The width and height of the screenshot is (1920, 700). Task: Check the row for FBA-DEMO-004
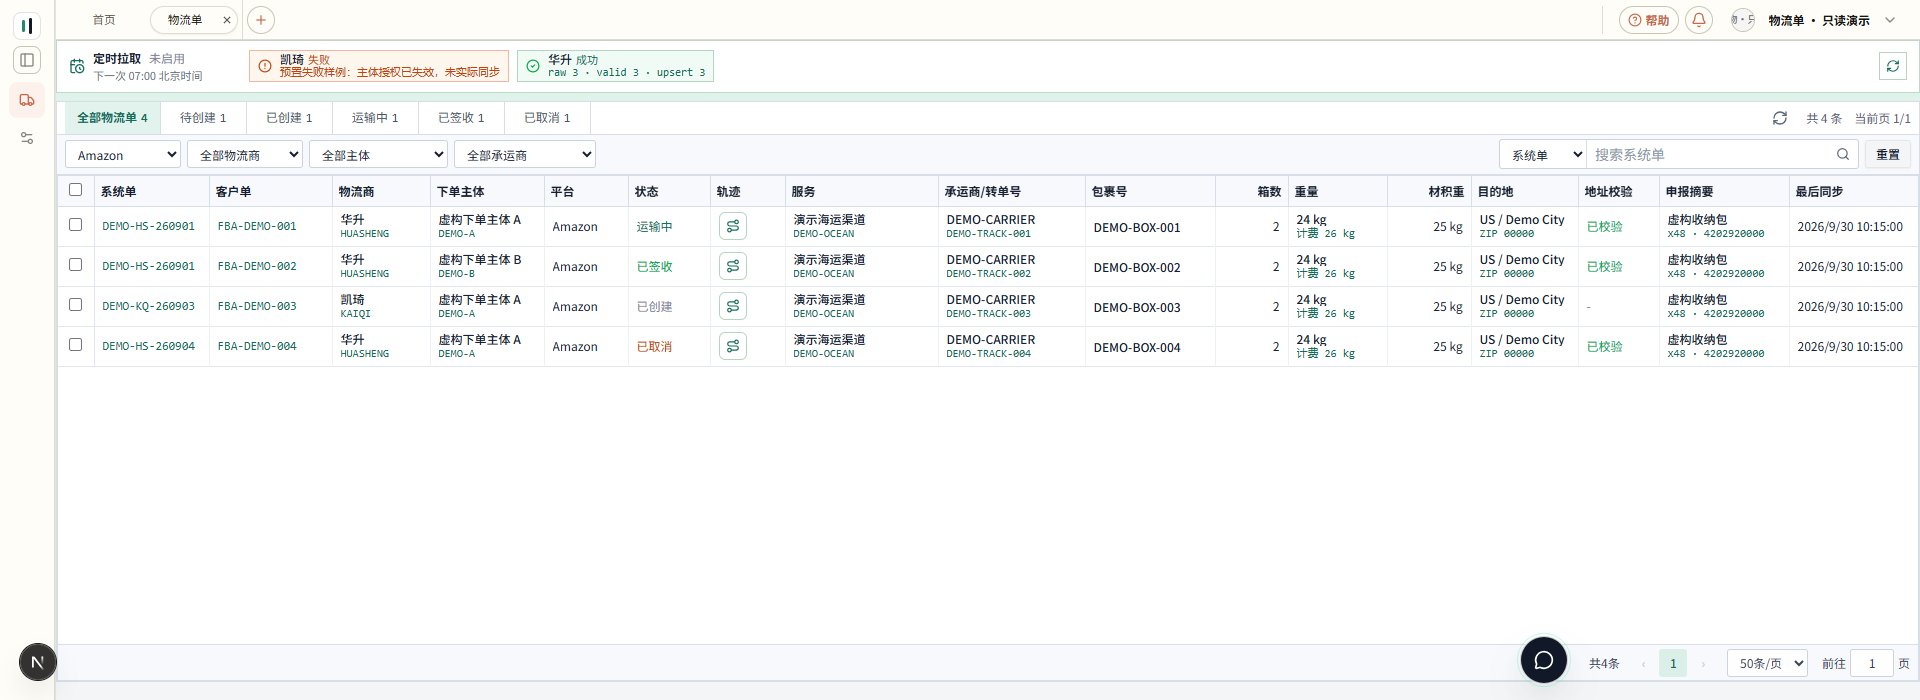click(x=75, y=345)
